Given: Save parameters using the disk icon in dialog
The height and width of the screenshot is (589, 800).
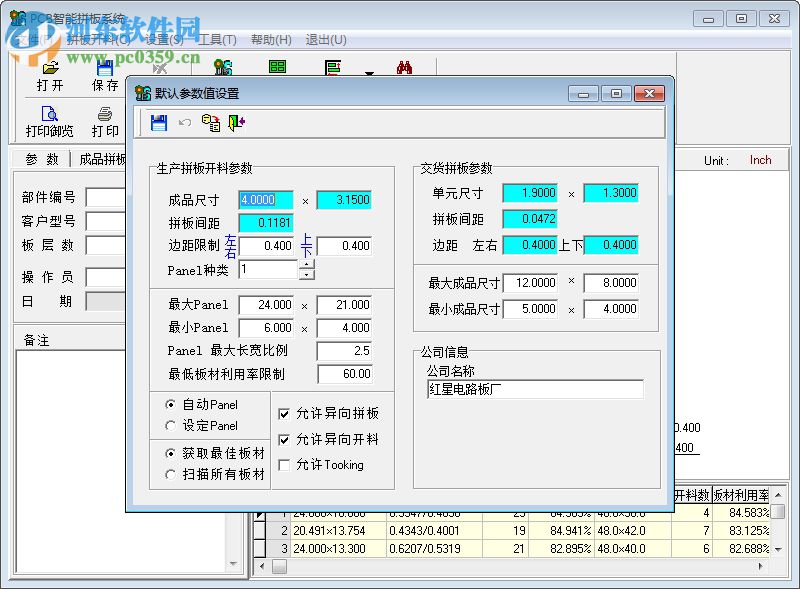Looking at the screenshot, I should (x=158, y=122).
